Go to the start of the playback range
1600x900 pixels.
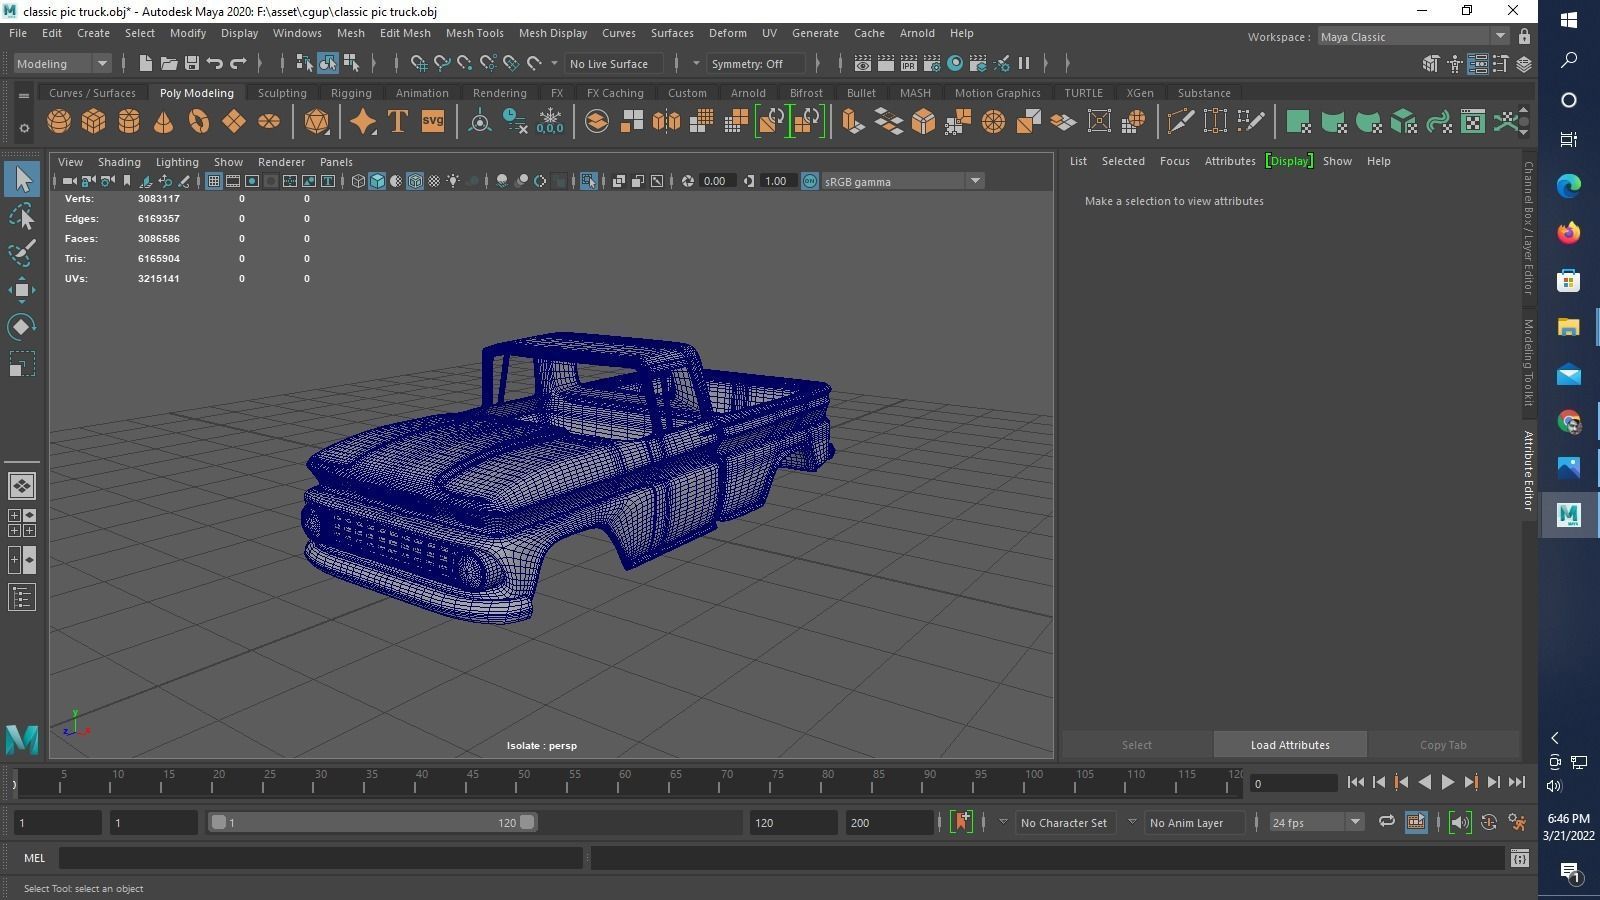click(x=1355, y=782)
